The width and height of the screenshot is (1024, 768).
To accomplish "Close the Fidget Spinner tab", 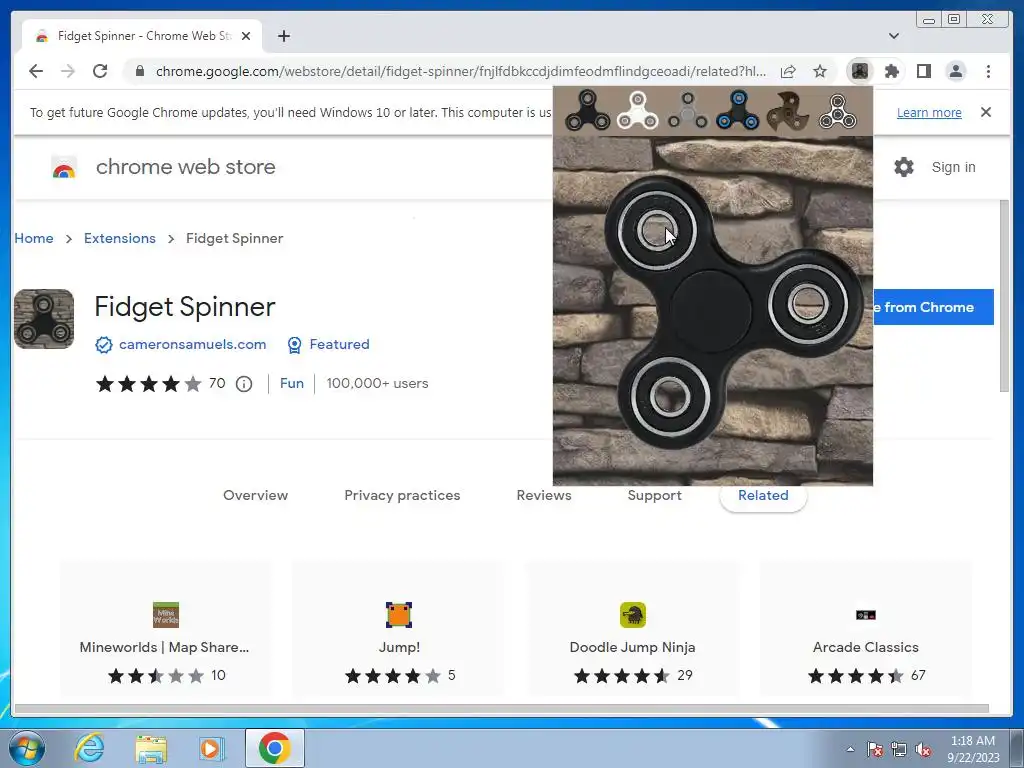I will [246, 36].
